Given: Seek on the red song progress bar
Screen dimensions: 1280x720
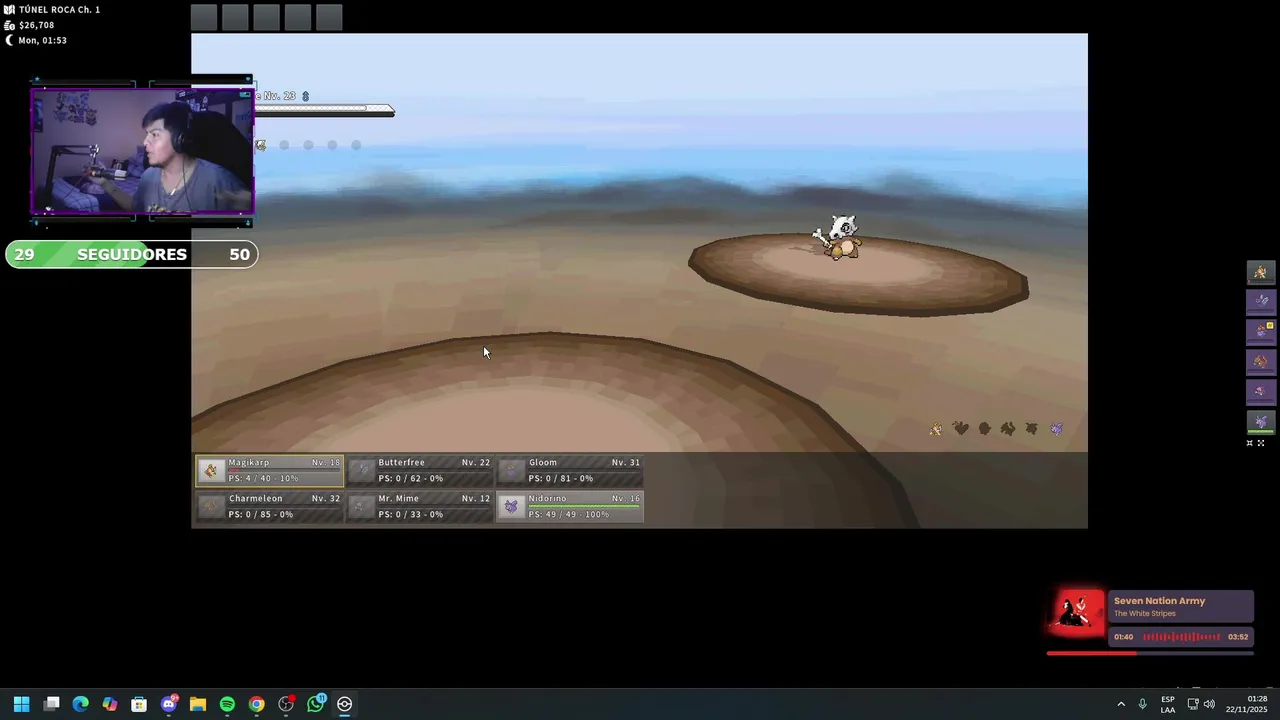Looking at the screenshot, I should pyautogui.click(x=1150, y=654).
